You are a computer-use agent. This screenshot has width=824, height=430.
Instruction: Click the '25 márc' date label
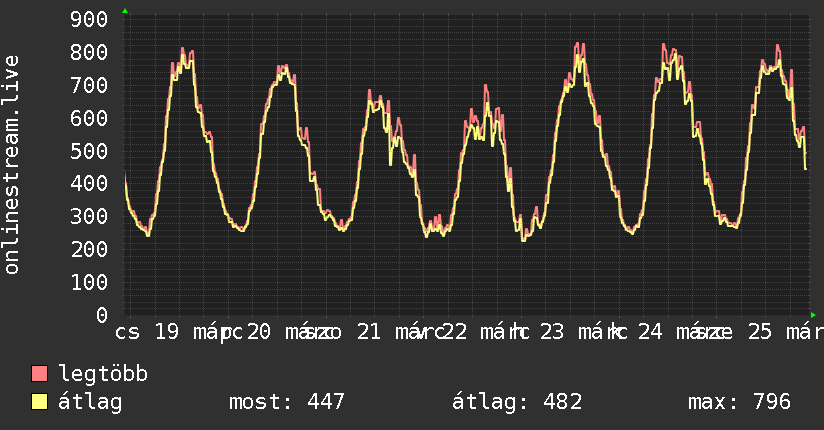786,332
